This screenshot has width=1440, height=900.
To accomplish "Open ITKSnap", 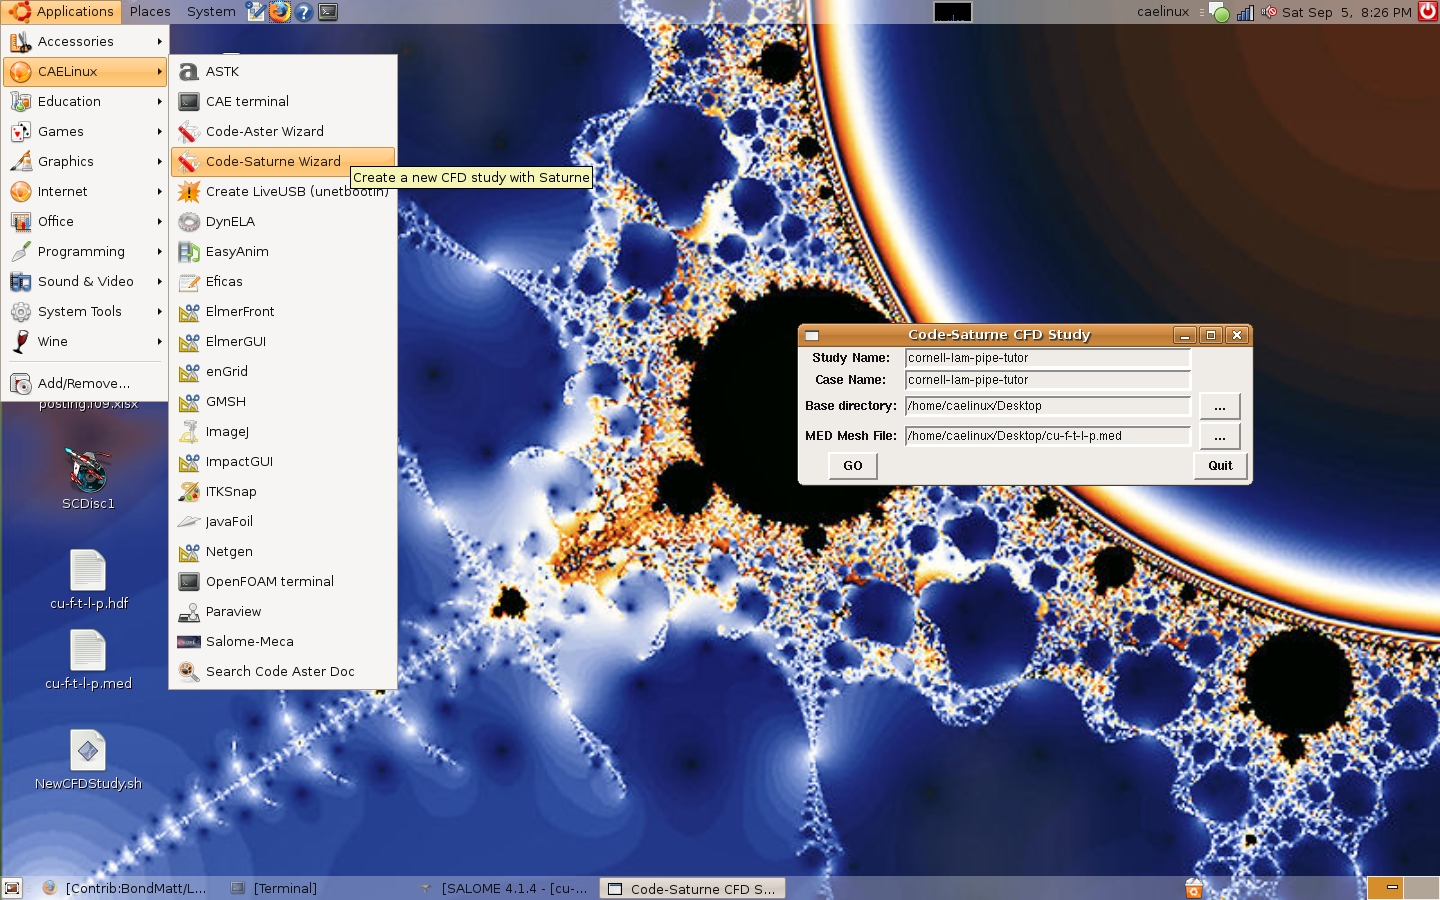I will [283, 491].
